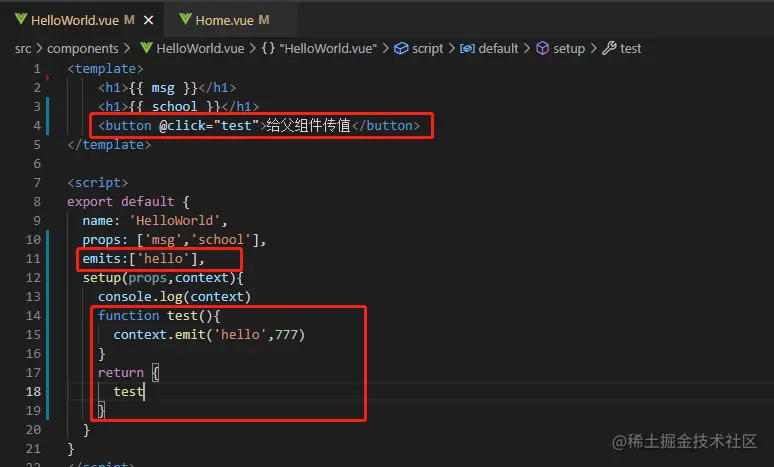
Task: Click the Vue icon on HelloWorld.vue tab
Action: click(21, 19)
